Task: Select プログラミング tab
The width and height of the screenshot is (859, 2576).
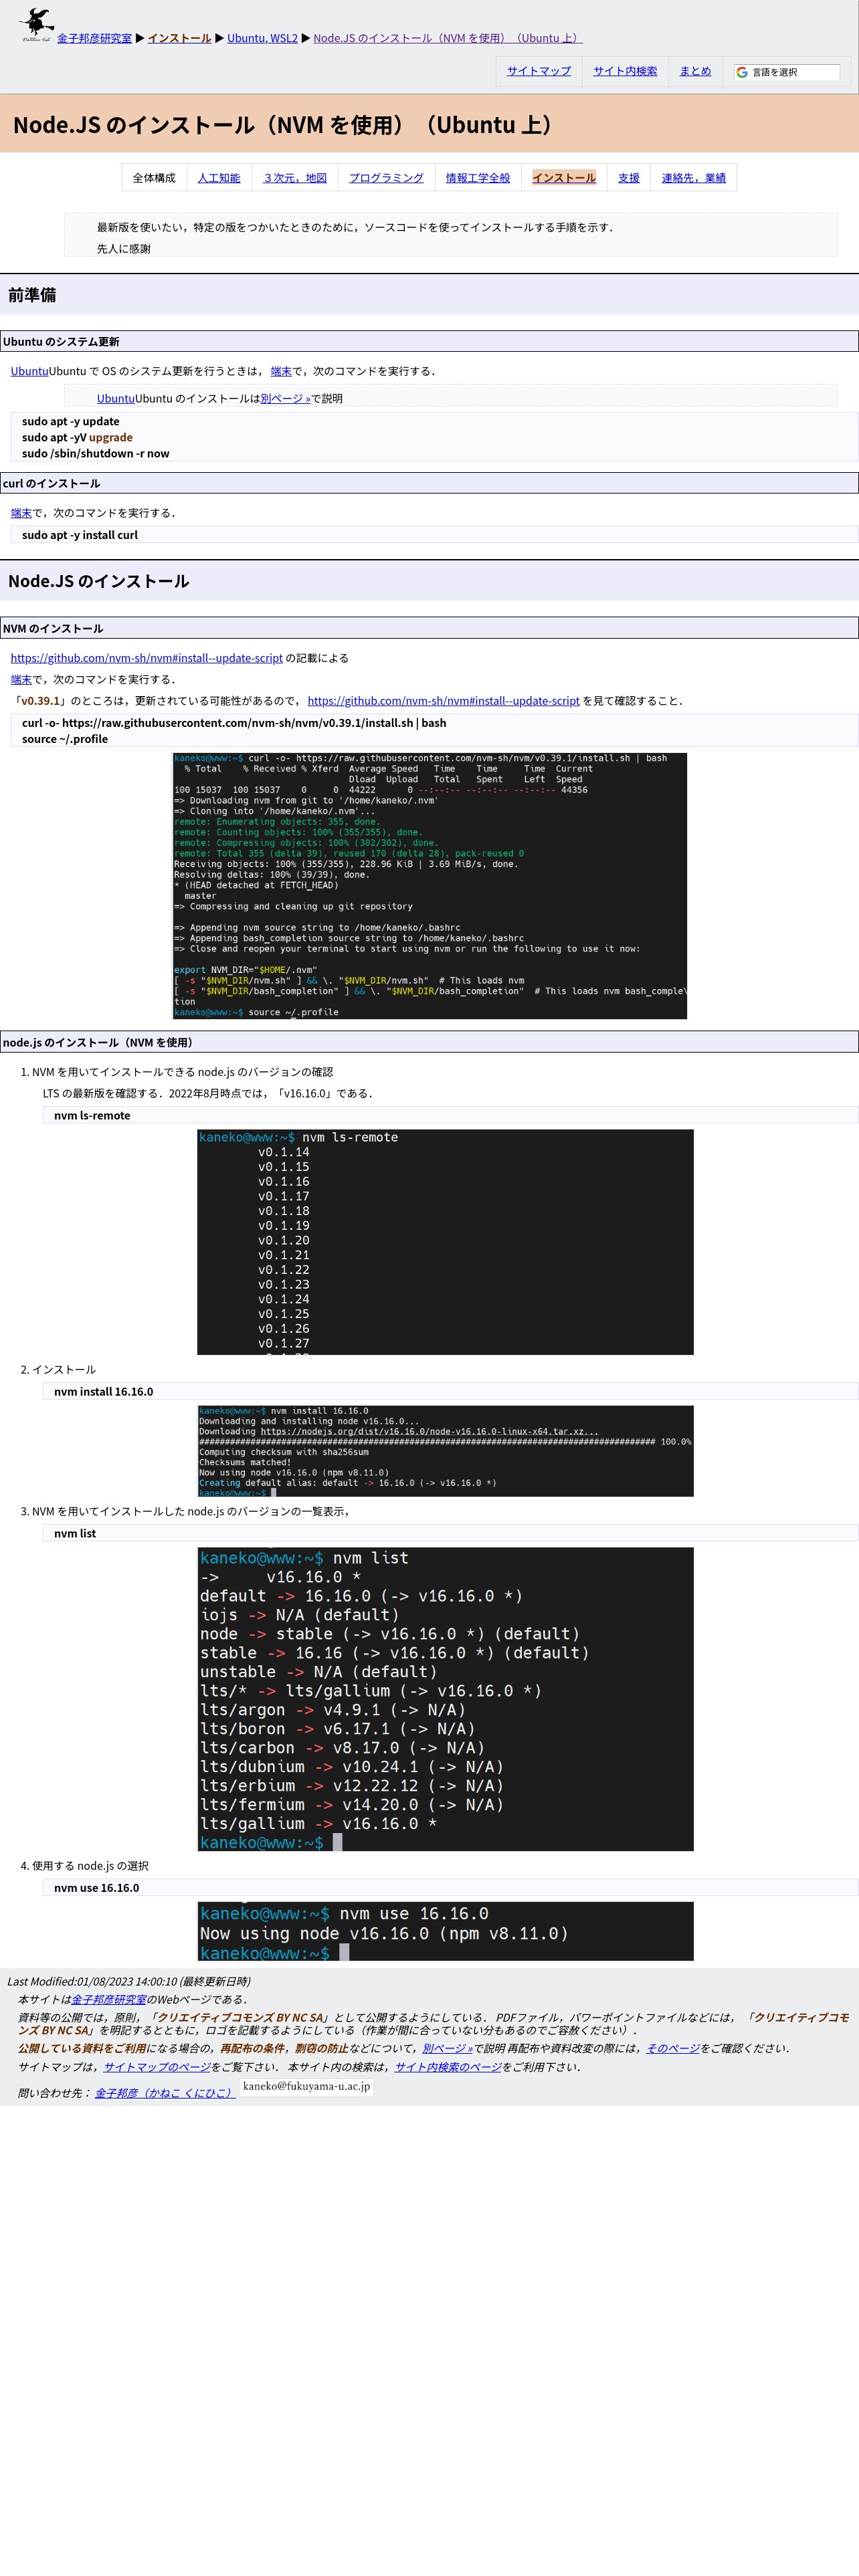Action: 386,178
